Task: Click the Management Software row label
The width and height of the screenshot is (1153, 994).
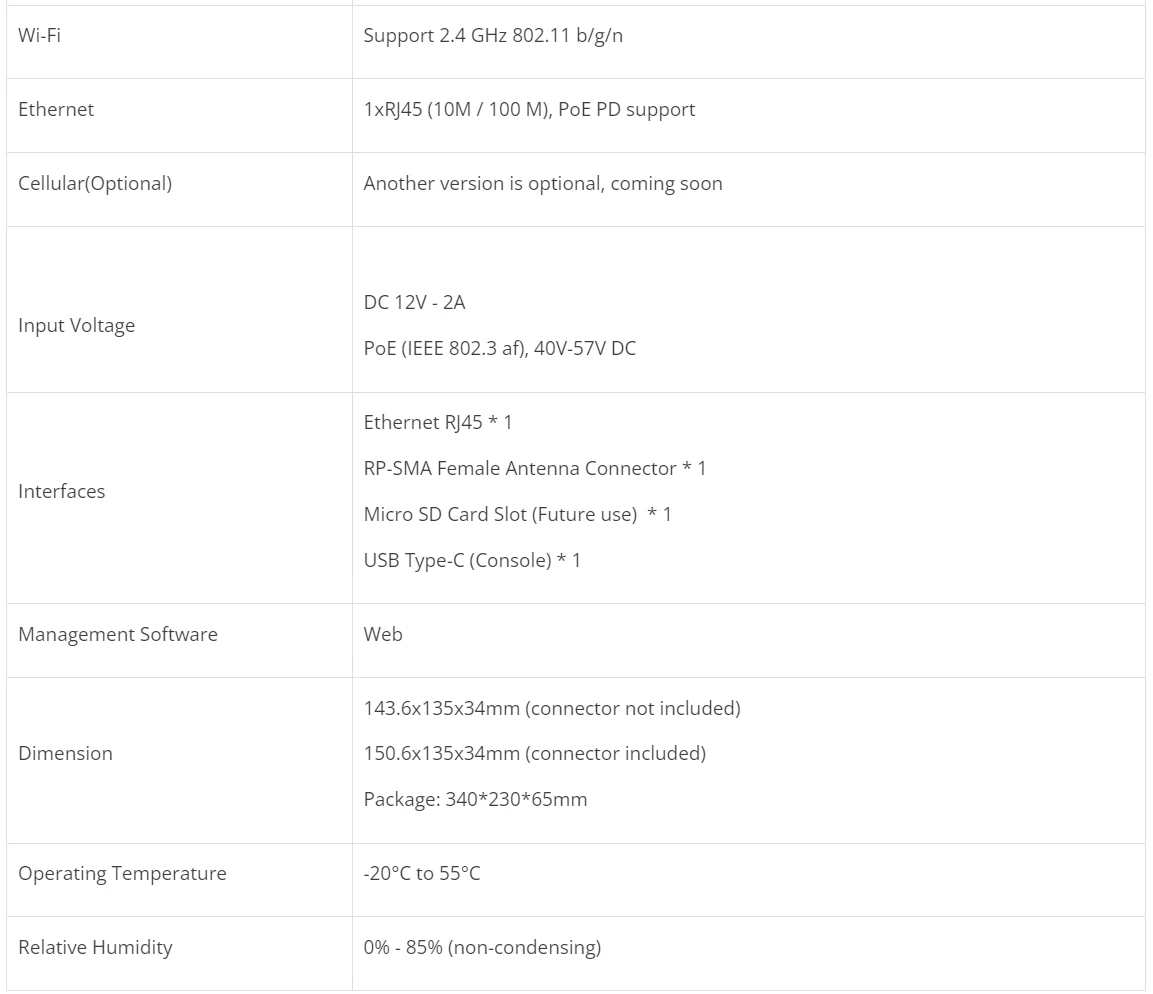Action: 117,634
